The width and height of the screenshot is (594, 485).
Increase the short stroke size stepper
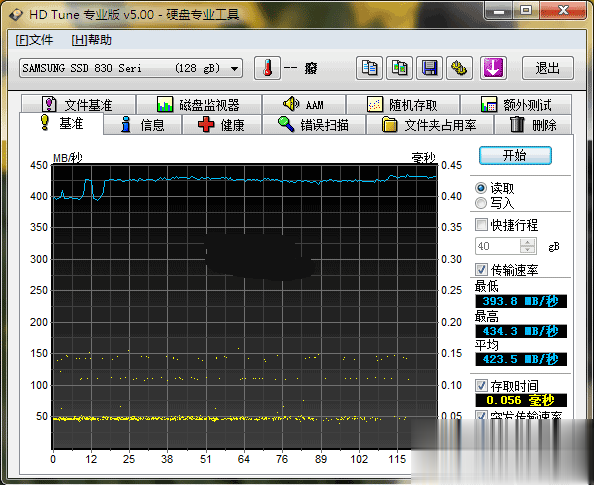point(528,242)
